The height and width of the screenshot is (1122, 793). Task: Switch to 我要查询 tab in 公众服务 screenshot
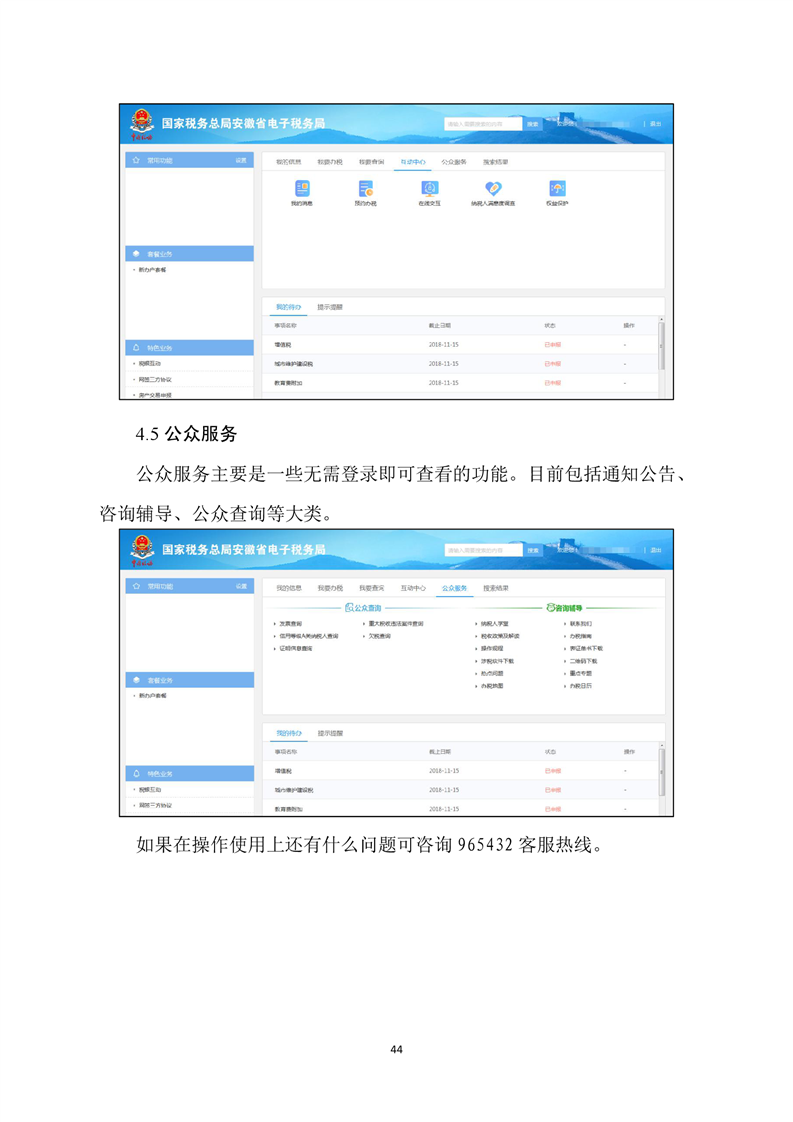[371, 588]
